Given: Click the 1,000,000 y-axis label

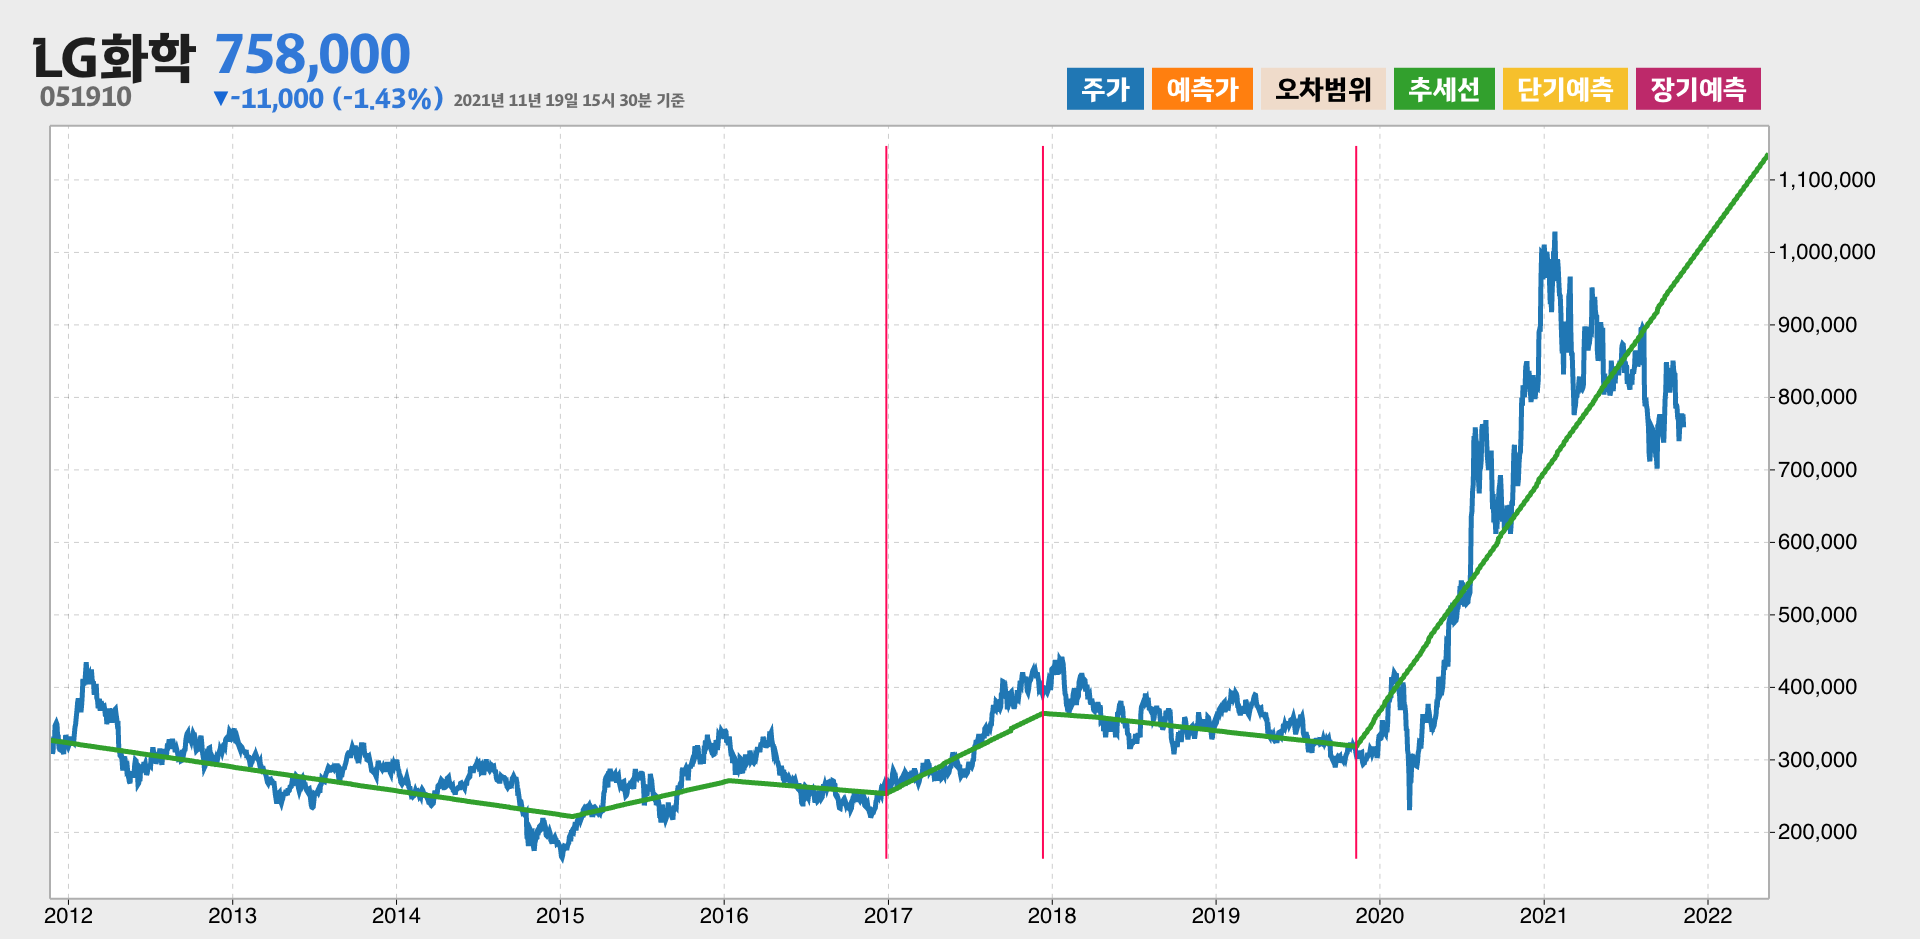Looking at the screenshot, I should [x=1827, y=252].
